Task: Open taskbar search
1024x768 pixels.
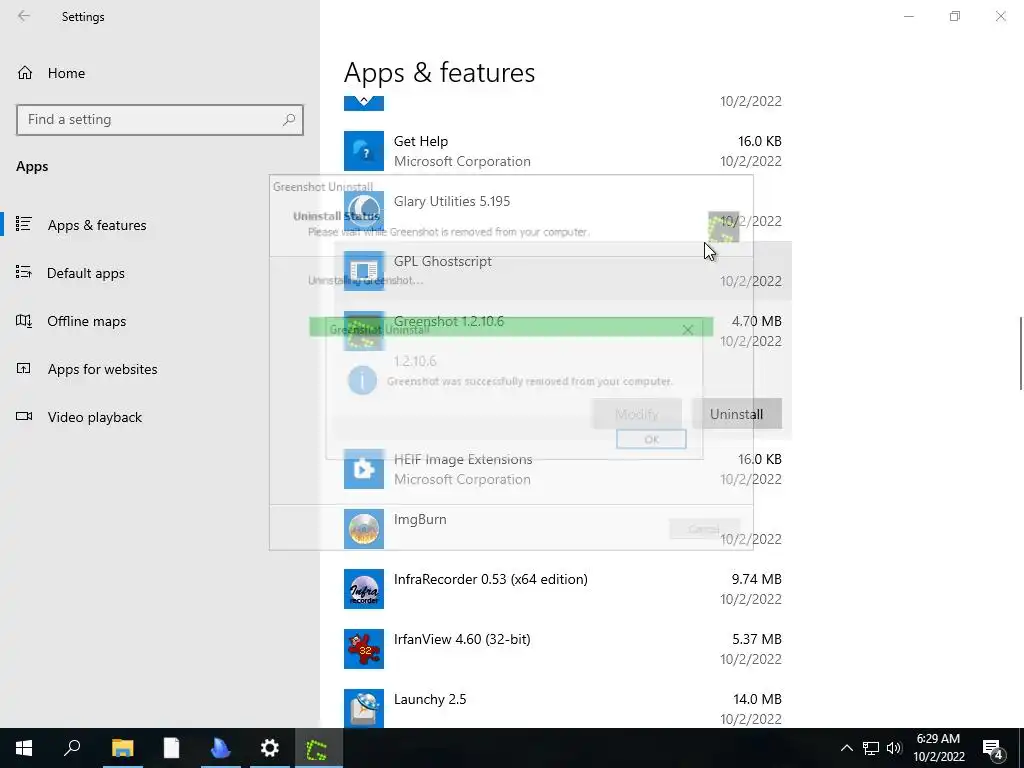Action: tap(72, 748)
